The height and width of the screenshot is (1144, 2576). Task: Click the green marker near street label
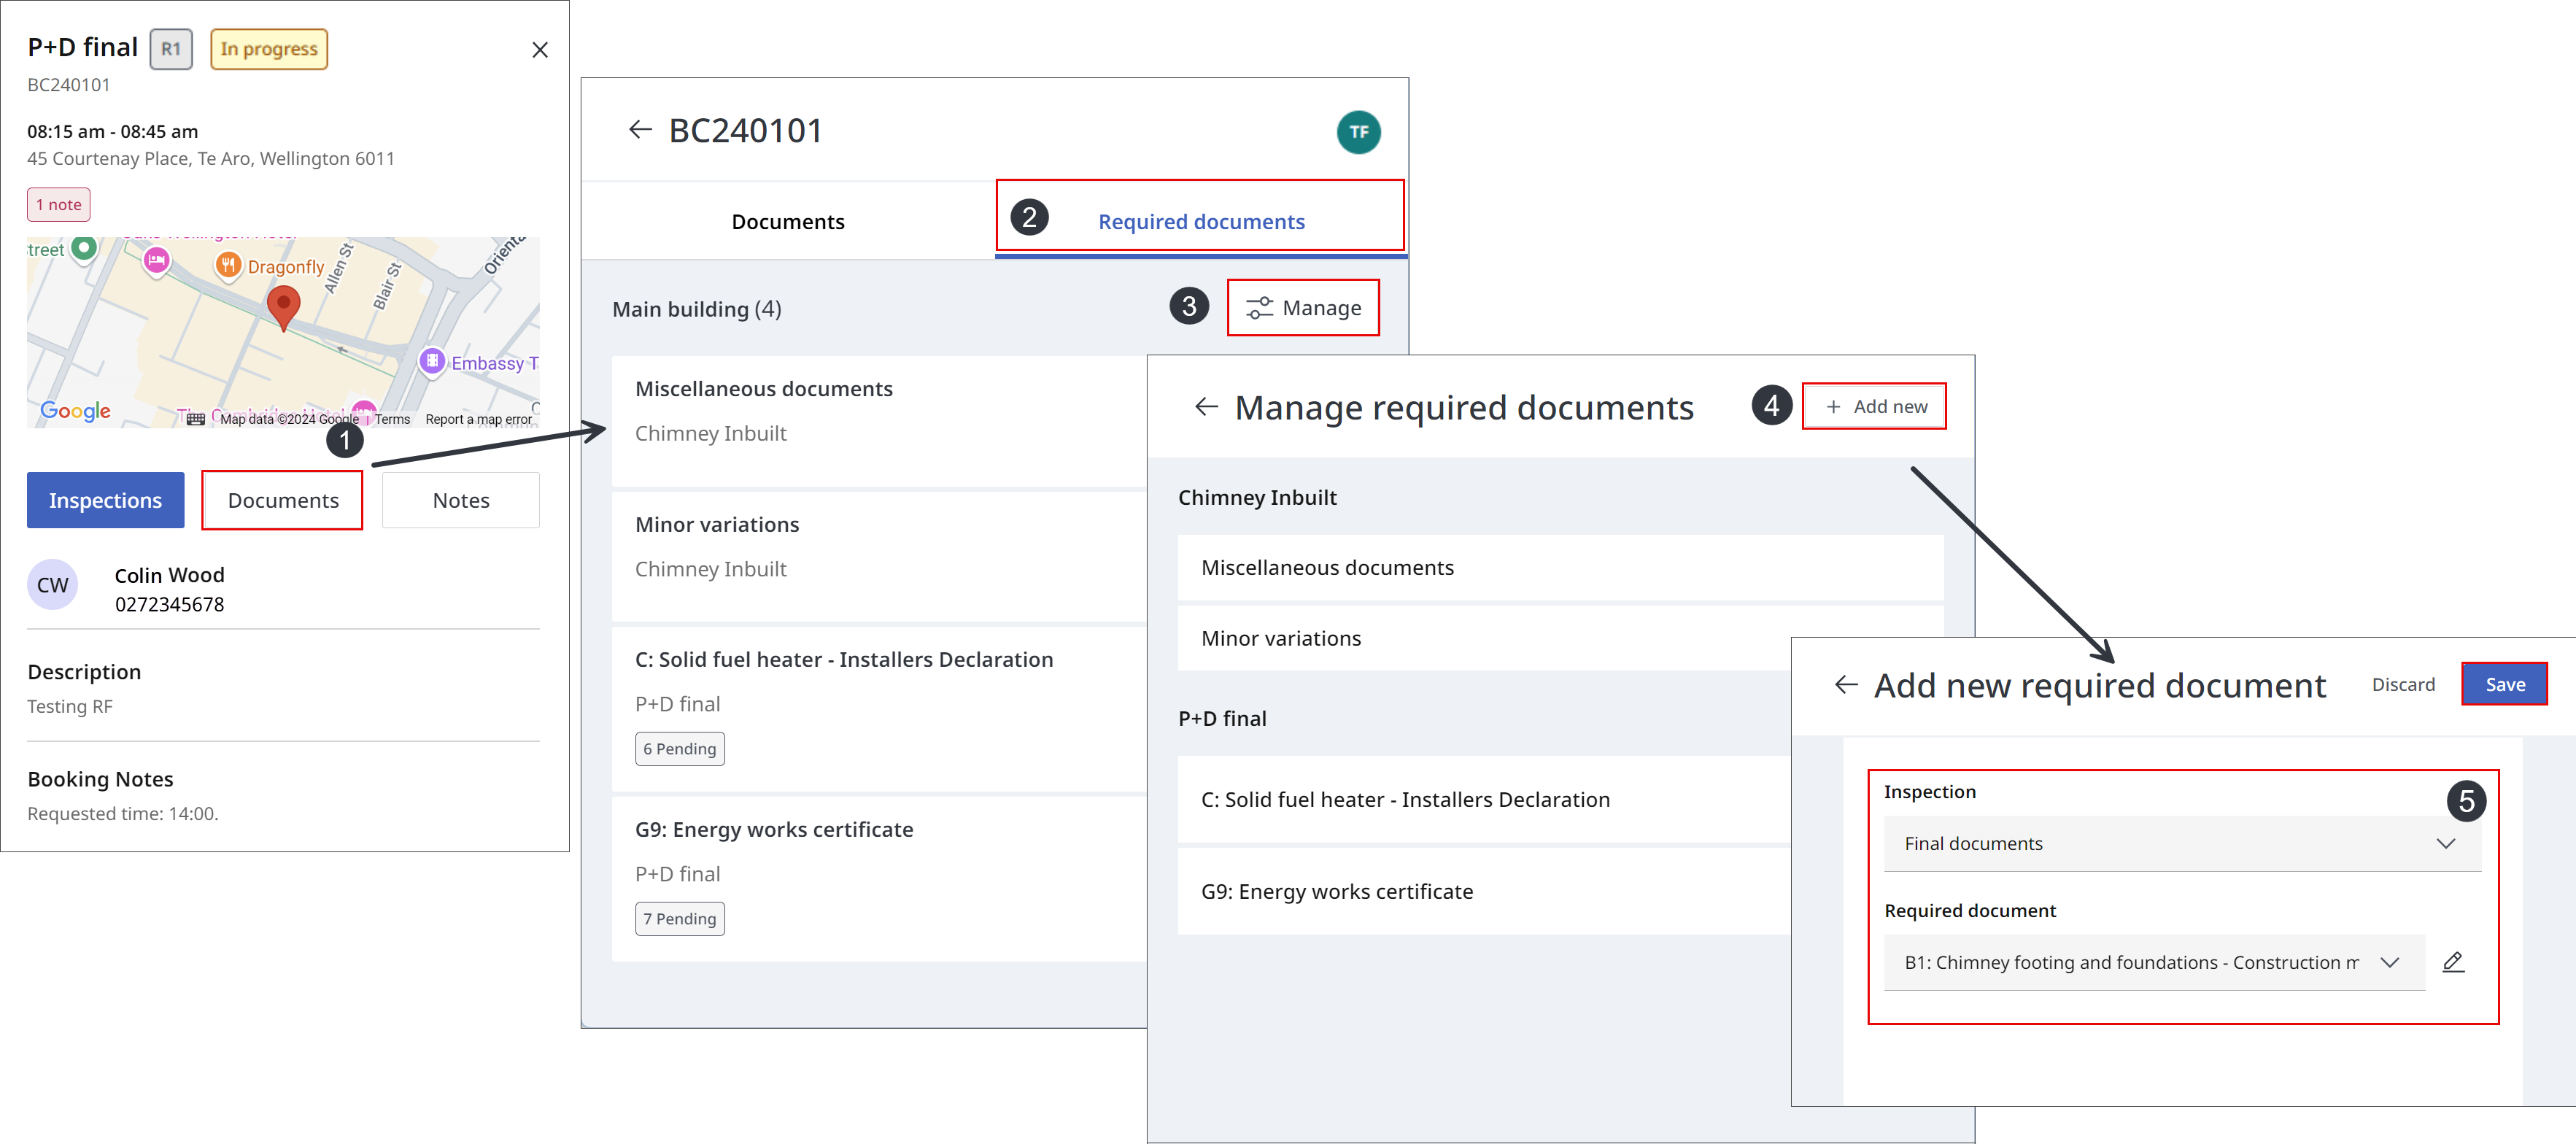[x=85, y=247]
